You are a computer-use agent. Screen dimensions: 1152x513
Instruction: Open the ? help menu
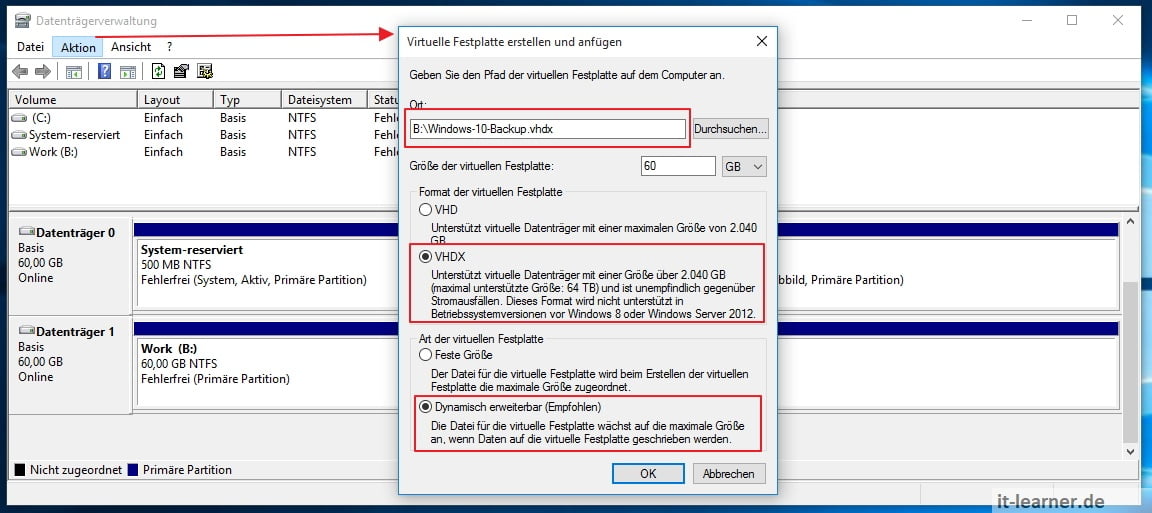pos(169,47)
